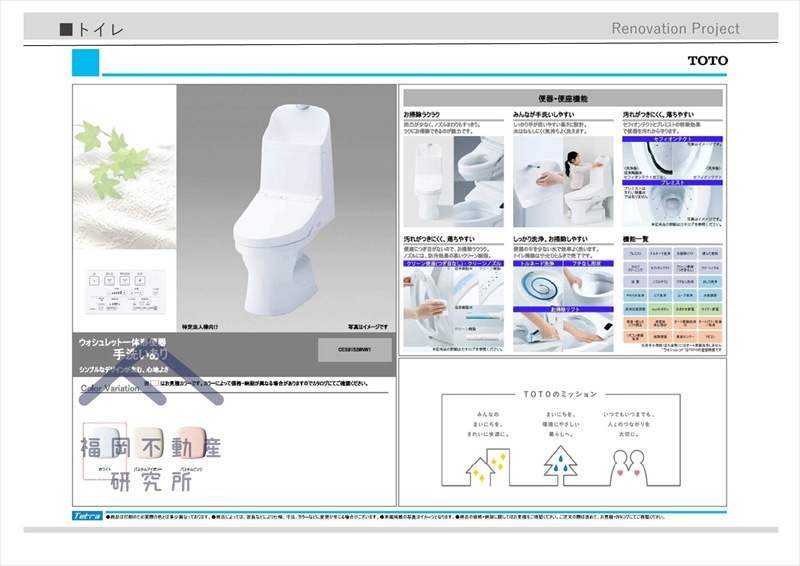
Task: Click the hands rinsing in basin photo
Action: pyautogui.click(x=538, y=182)
